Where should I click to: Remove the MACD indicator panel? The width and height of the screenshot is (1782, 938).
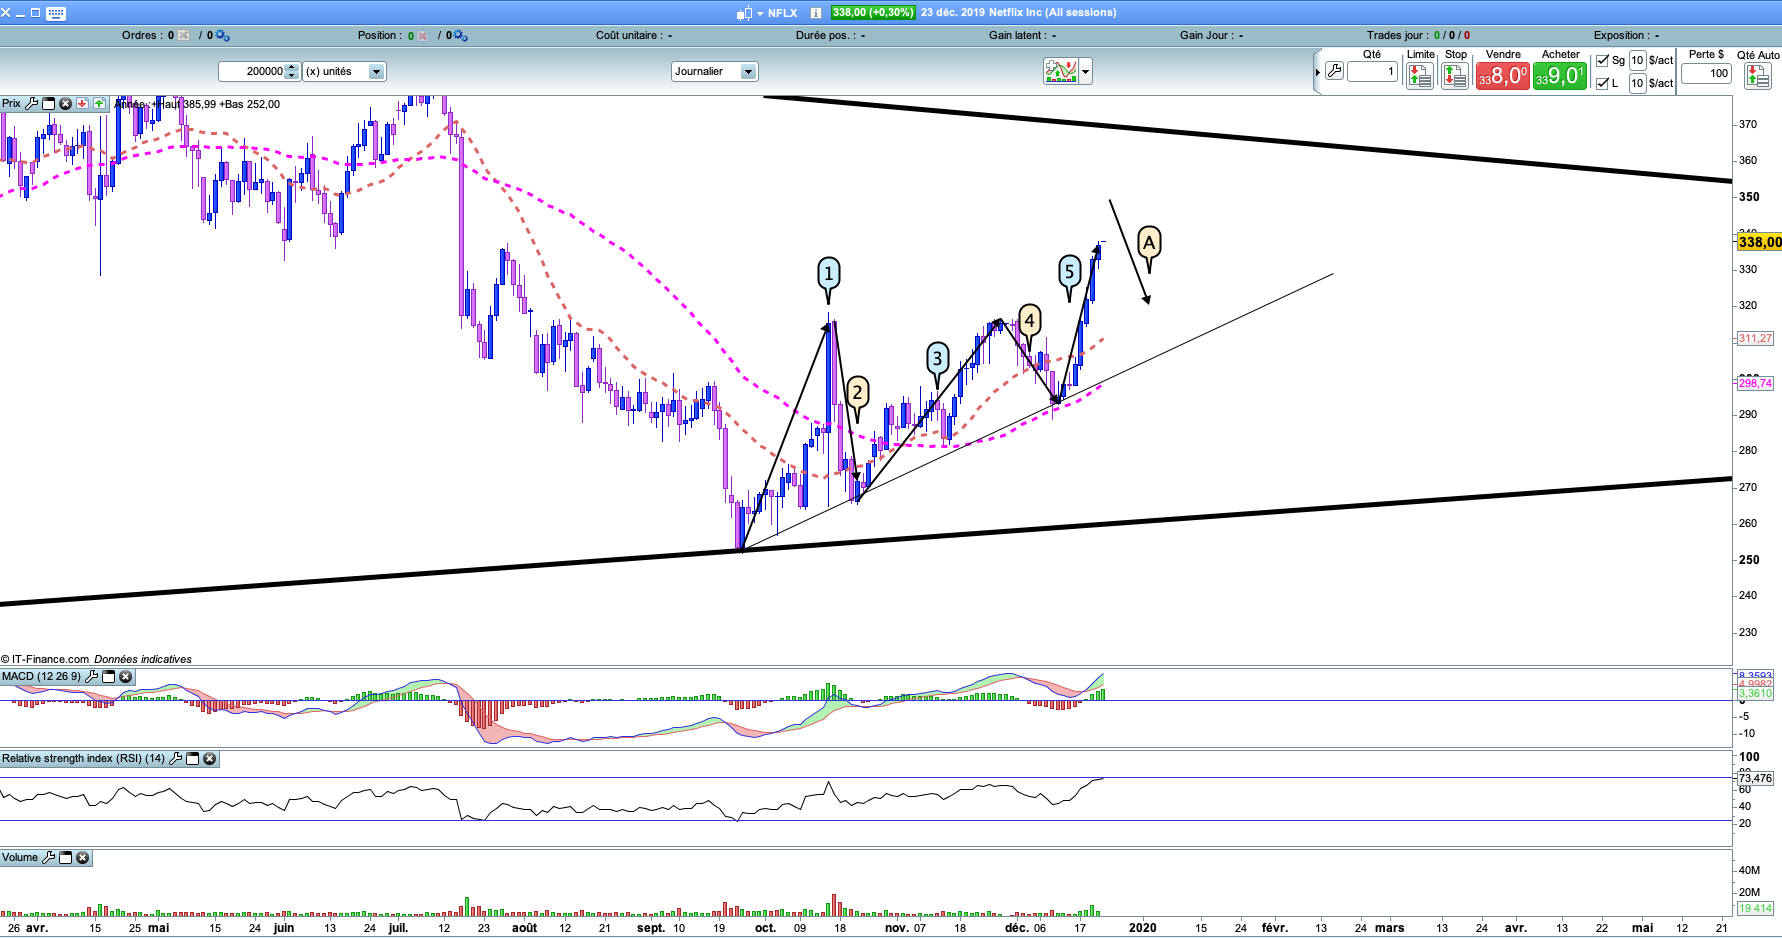pos(126,677)
